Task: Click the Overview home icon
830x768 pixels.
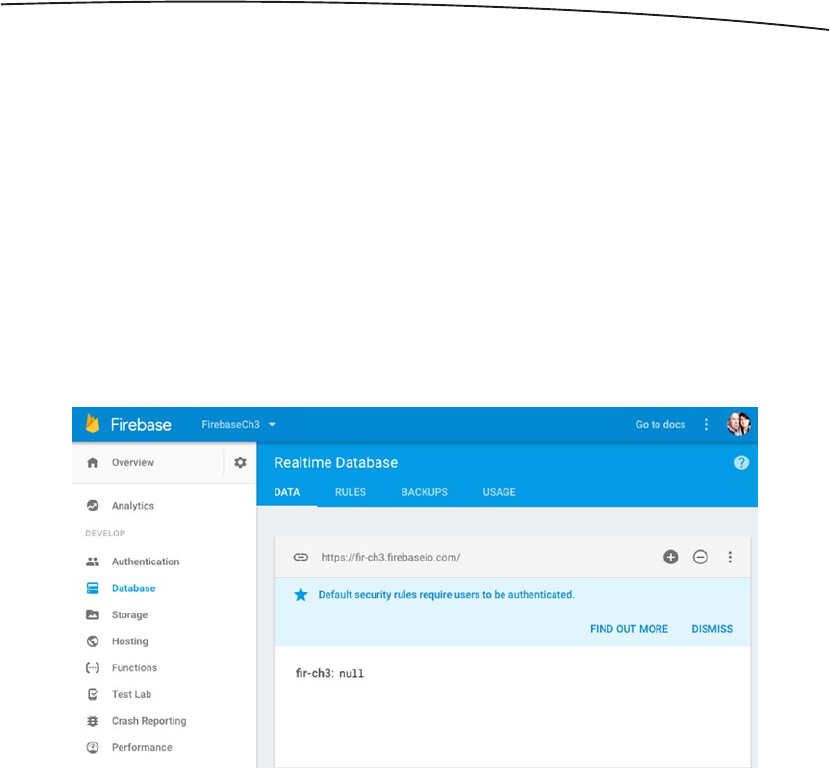Action: (x=93, y=463)
